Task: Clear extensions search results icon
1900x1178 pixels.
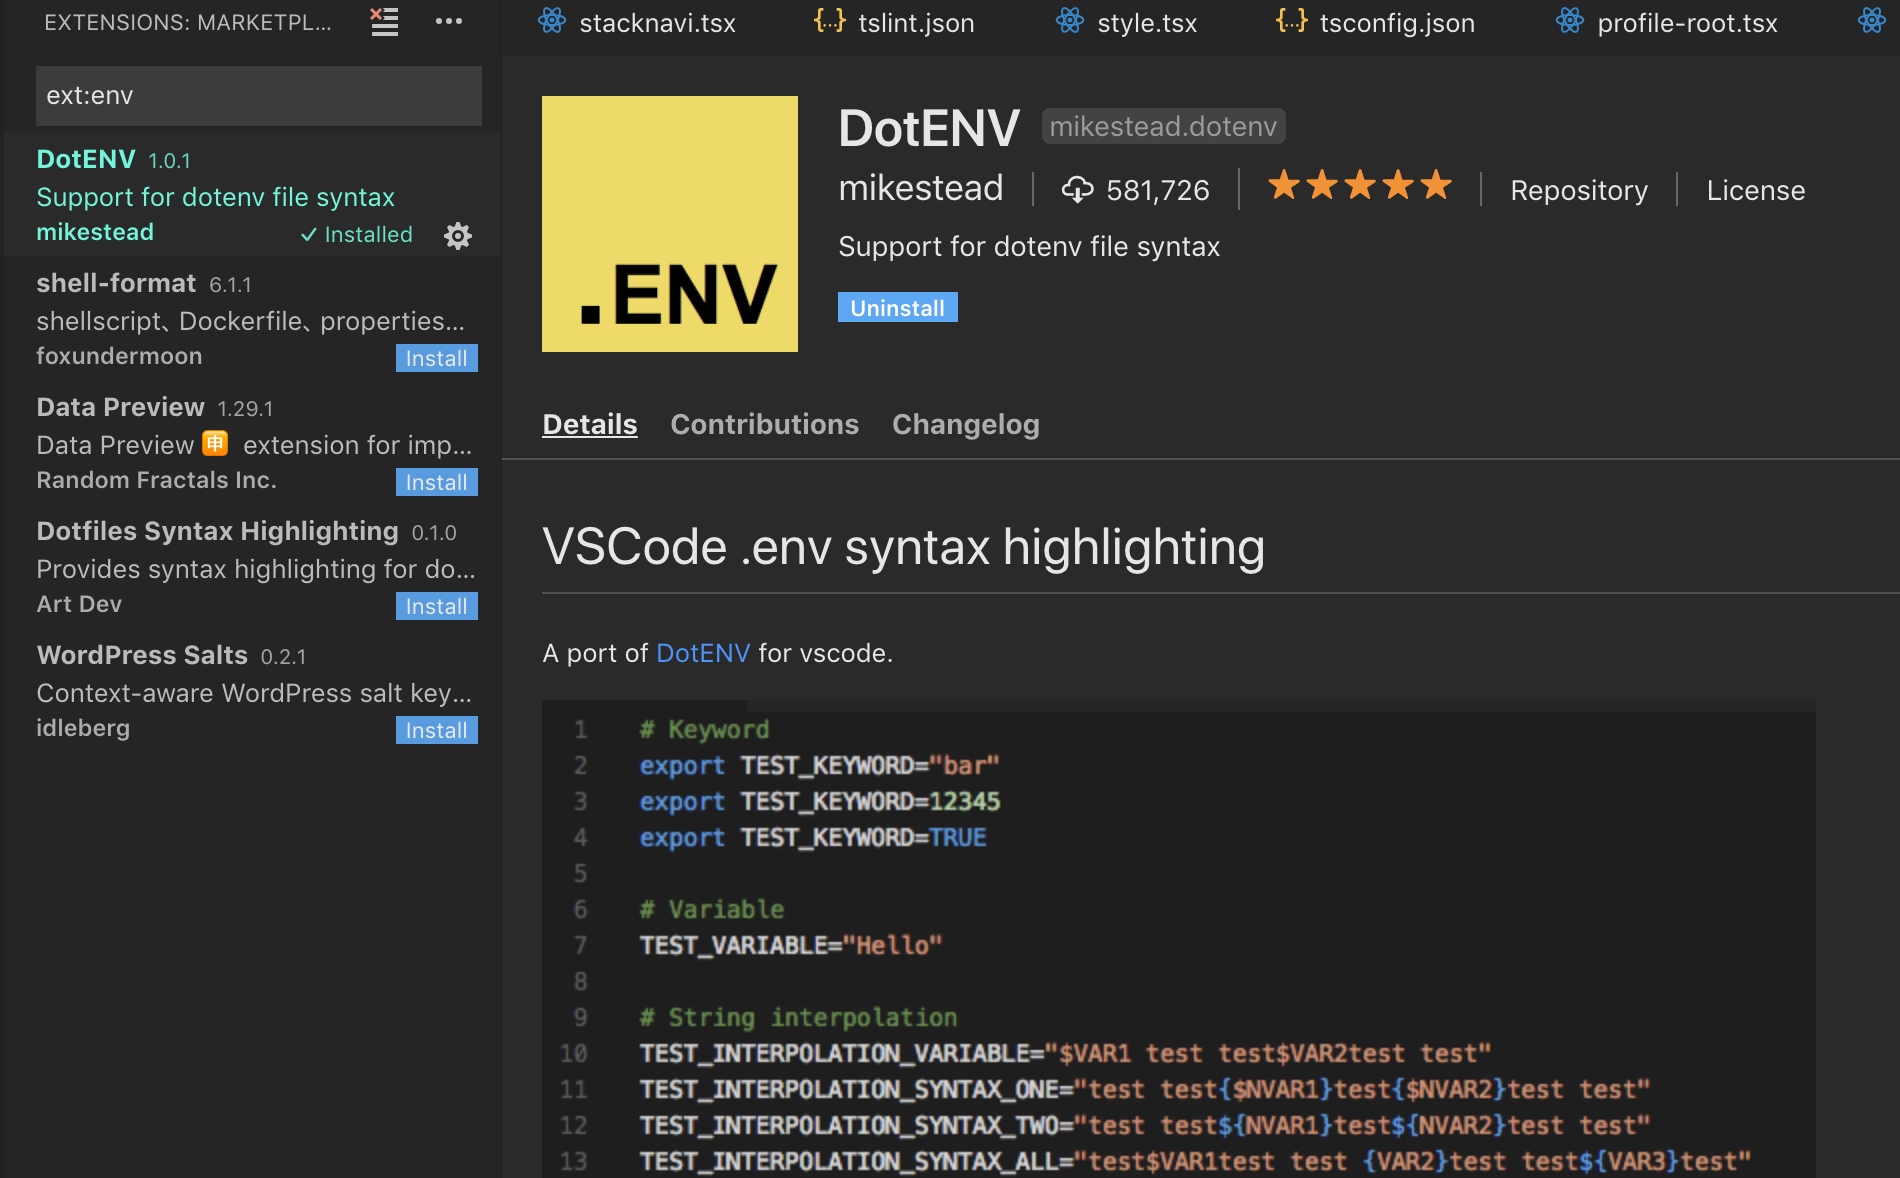Action: click(384, 21)
